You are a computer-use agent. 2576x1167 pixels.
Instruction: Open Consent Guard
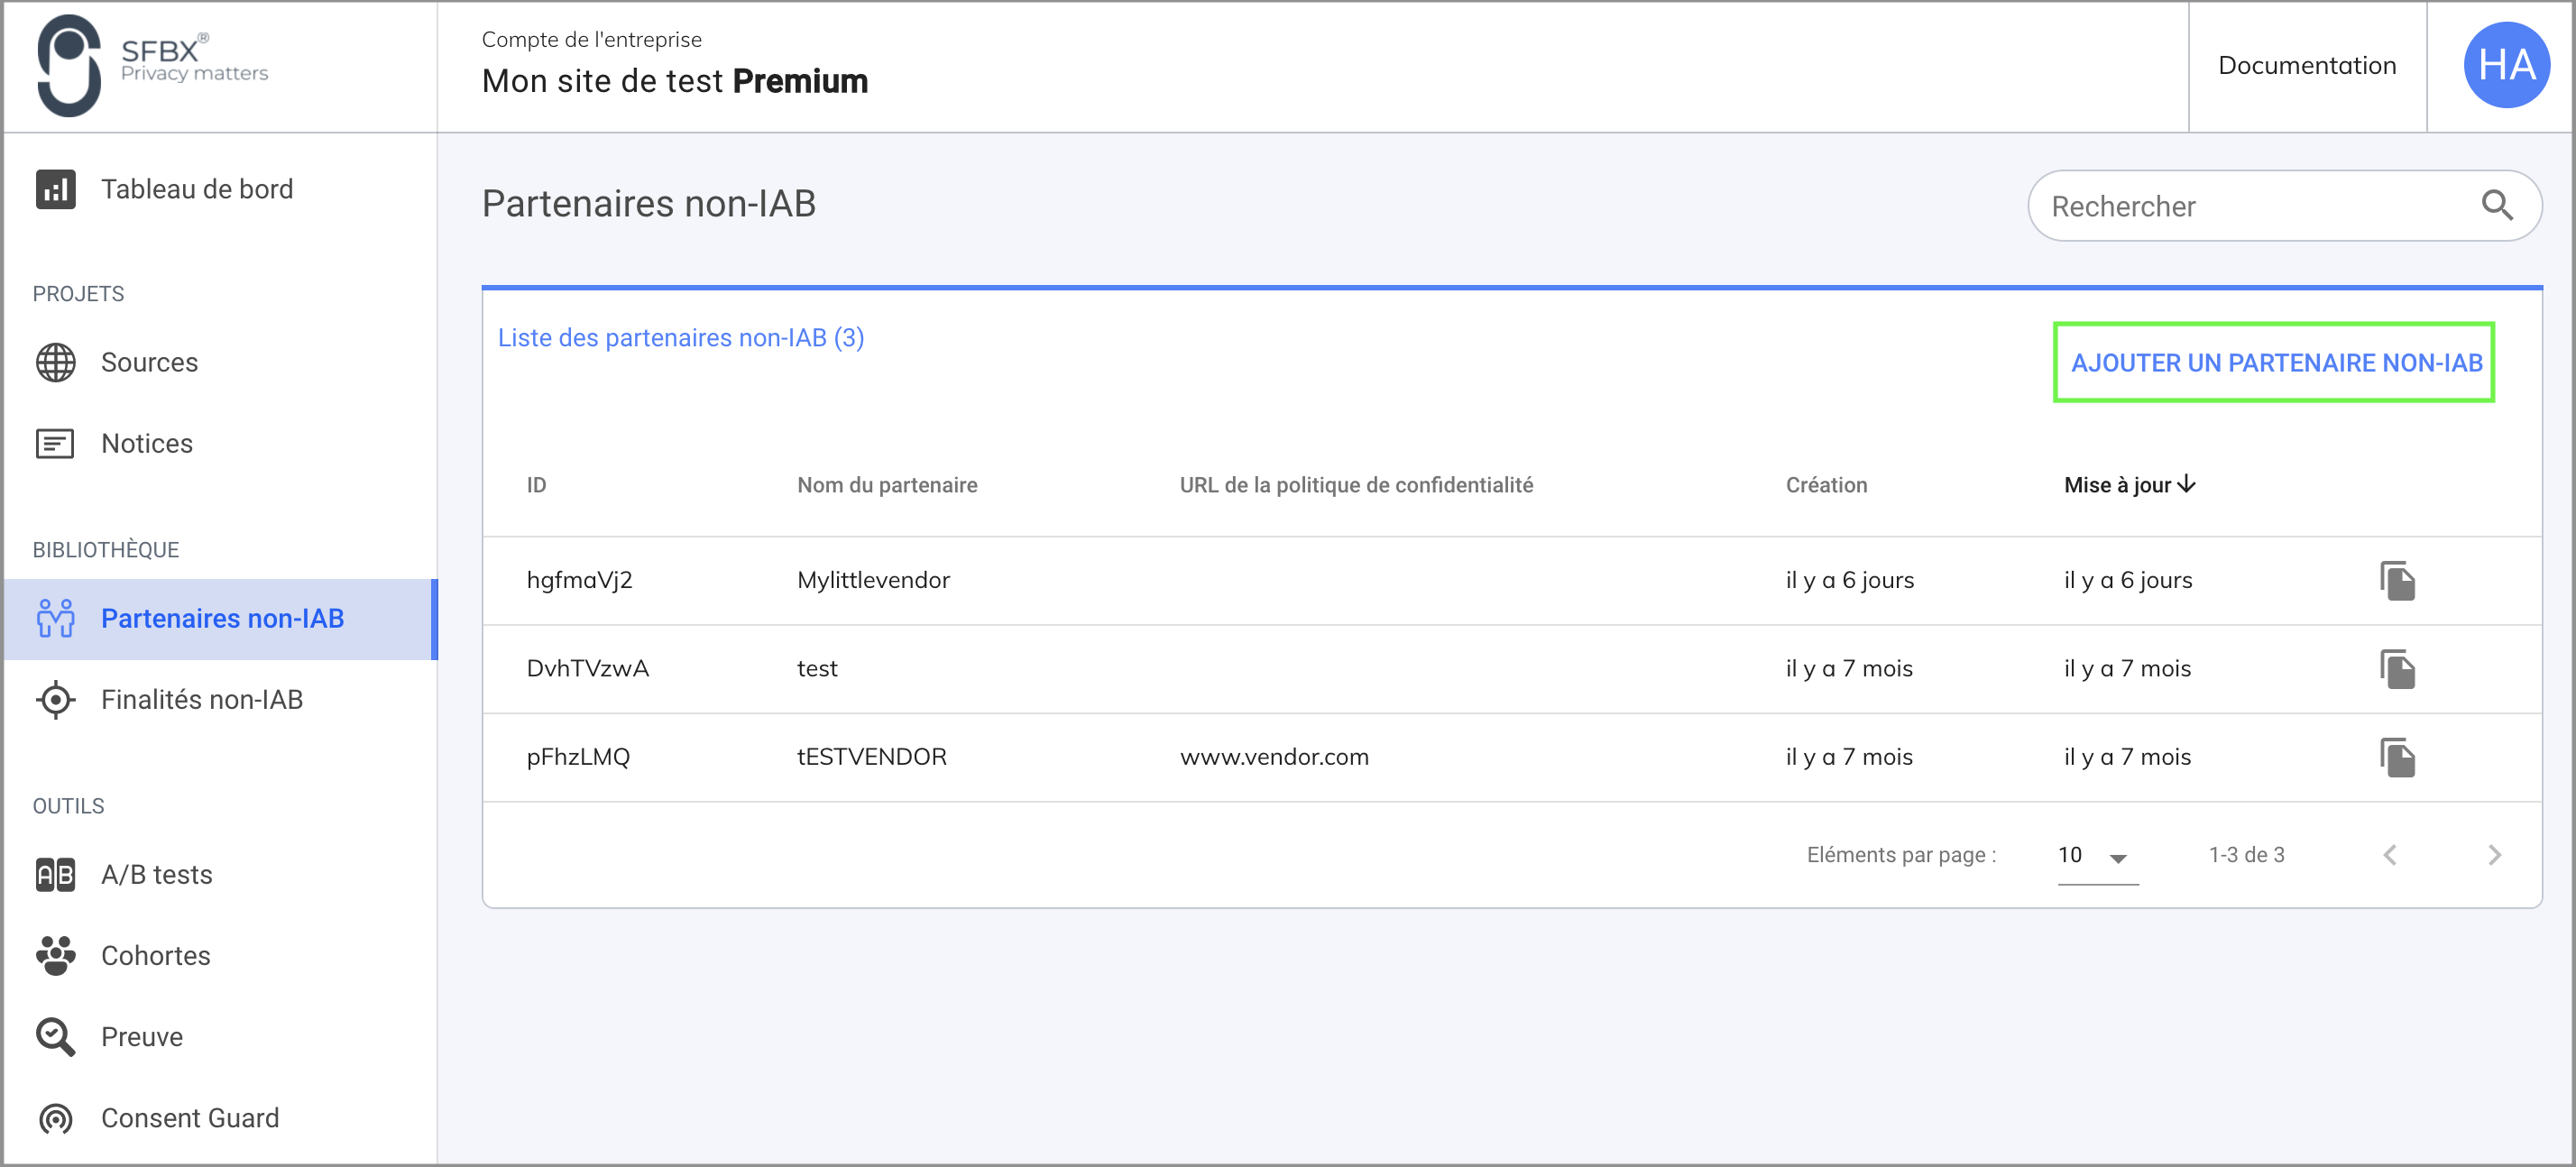[189, 1117]
